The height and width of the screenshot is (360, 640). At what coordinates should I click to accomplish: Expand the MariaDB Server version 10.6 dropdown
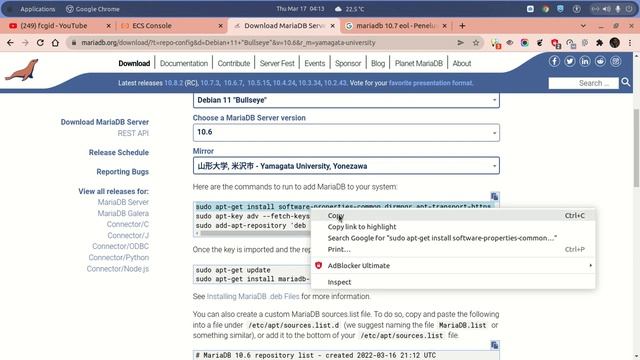346,132
